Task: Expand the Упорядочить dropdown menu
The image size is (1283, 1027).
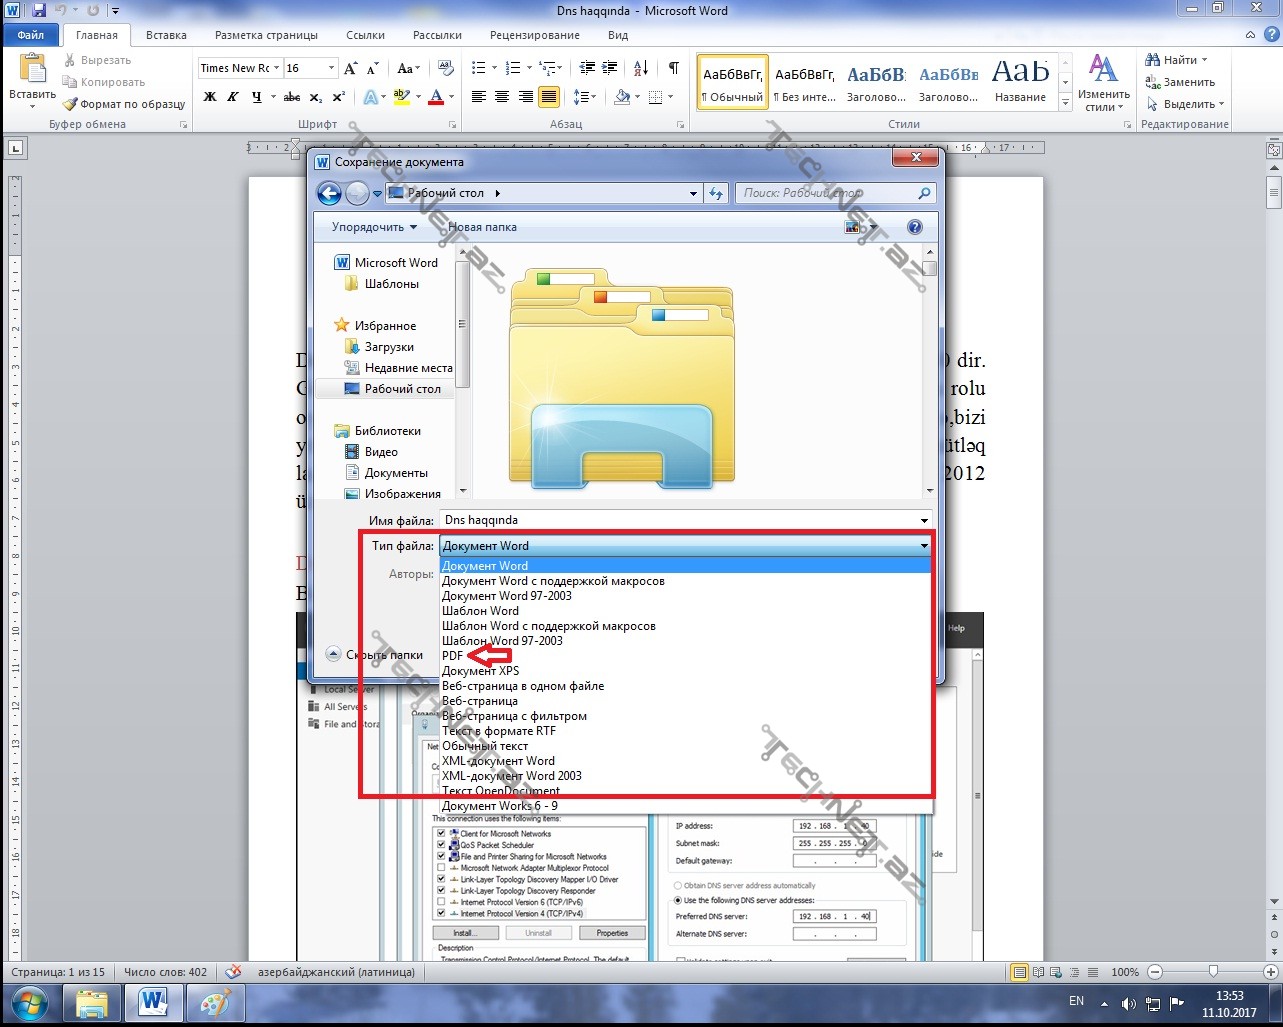Action: point(375,227)
